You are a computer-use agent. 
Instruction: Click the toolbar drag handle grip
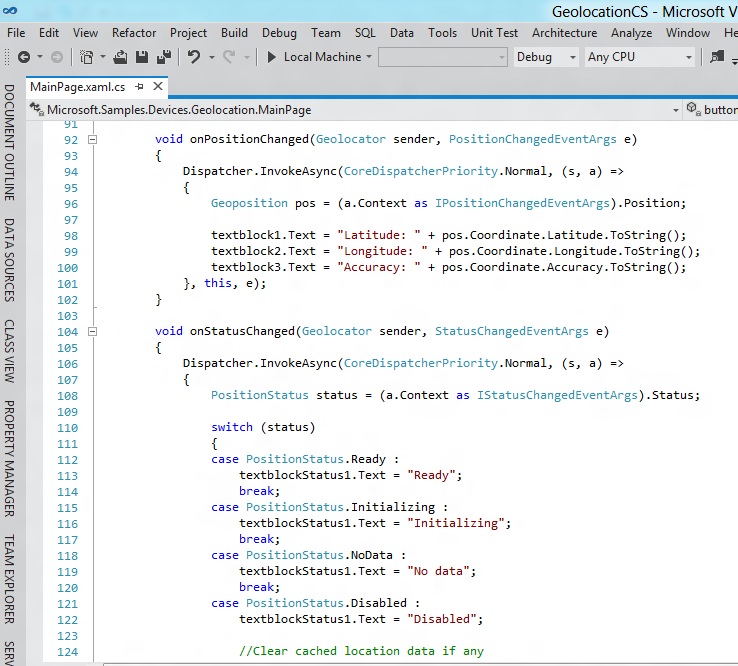point(7,57)
